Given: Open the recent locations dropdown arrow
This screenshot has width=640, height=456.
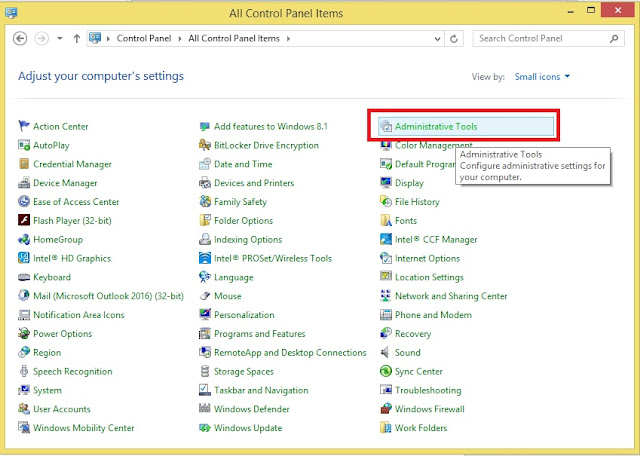Looking at the screenshot, I should pyautogui.click(x=60, y=38).
